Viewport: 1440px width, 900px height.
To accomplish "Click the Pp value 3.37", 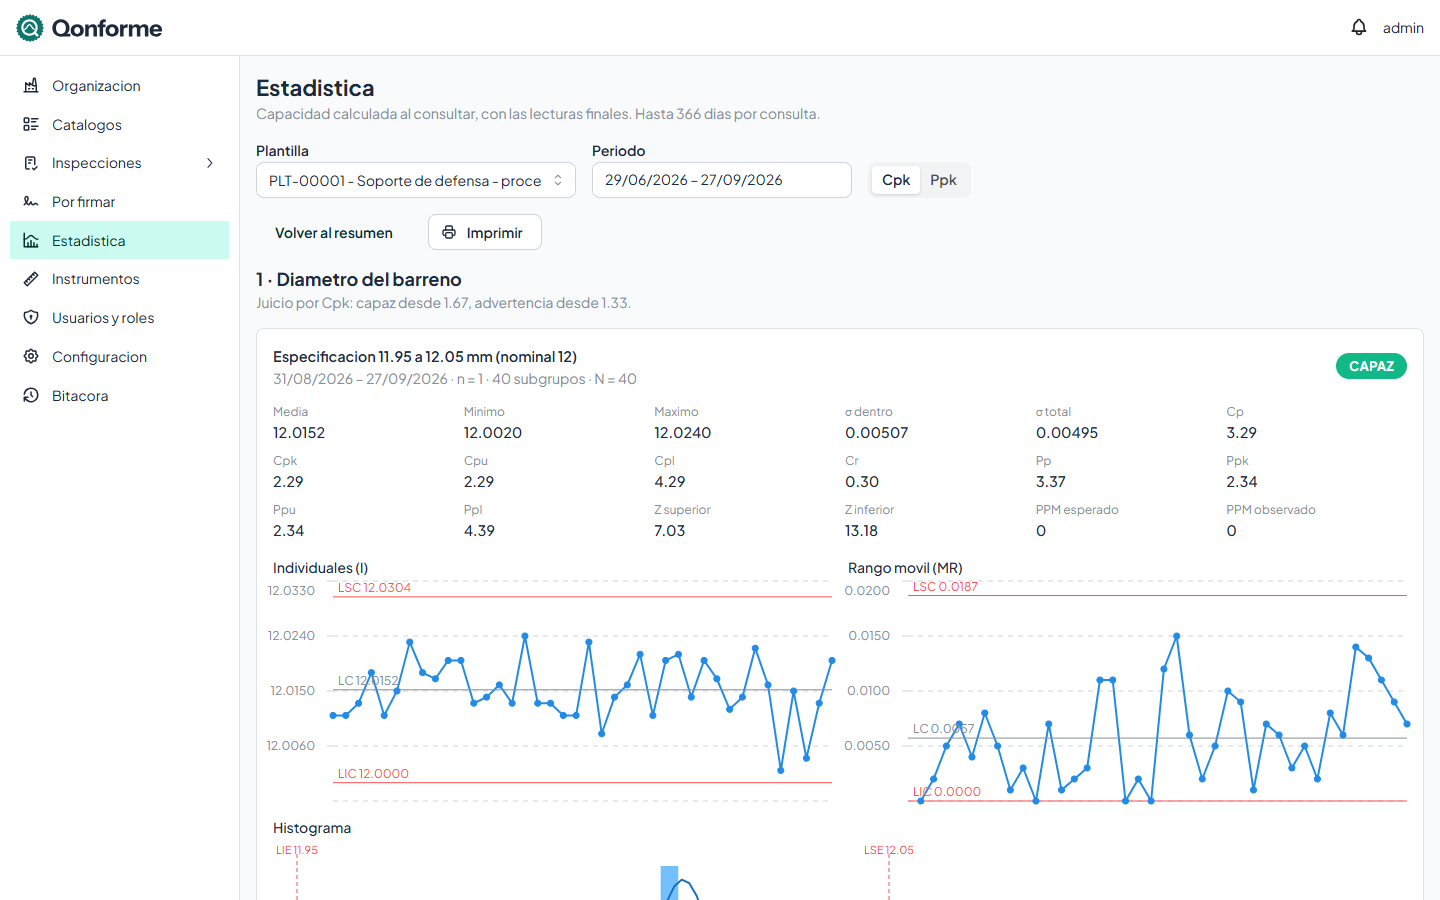I will pos(1051,482).
